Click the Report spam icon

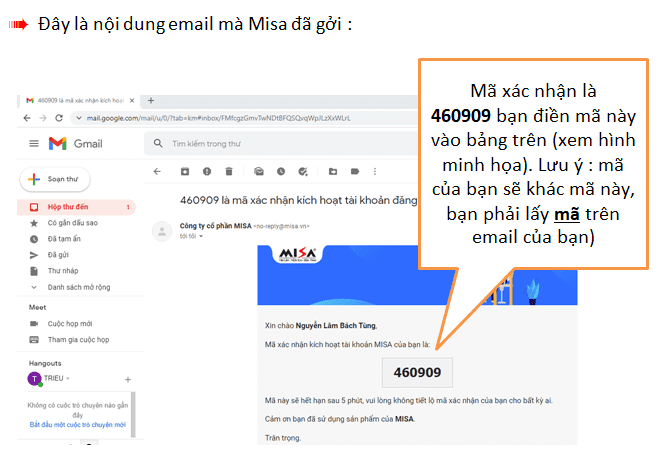coord(206,171)
